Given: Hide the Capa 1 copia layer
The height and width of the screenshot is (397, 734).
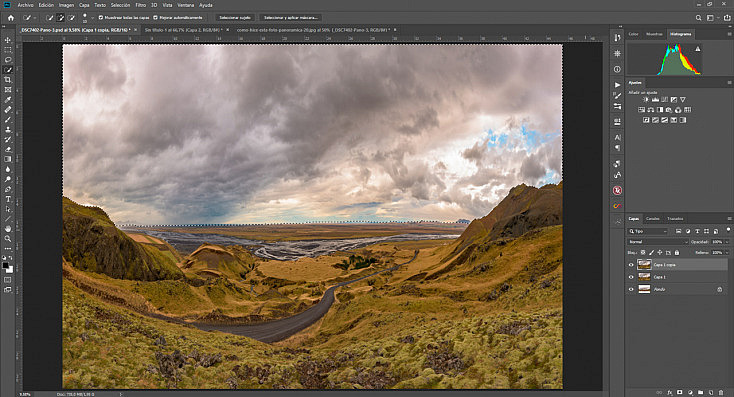Looking at the screenshot, I should pyautogui.click(x=631, y=265).
